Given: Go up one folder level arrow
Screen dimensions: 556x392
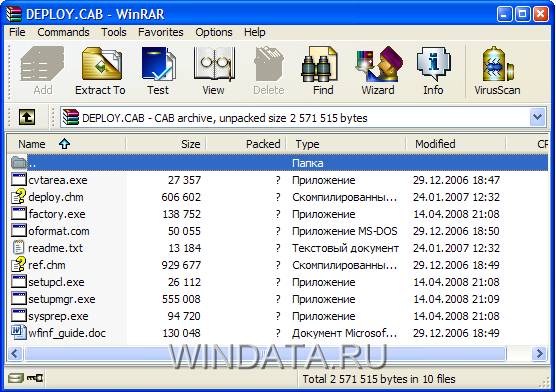Looking at the screenshot, I should (x=27, y=117).
